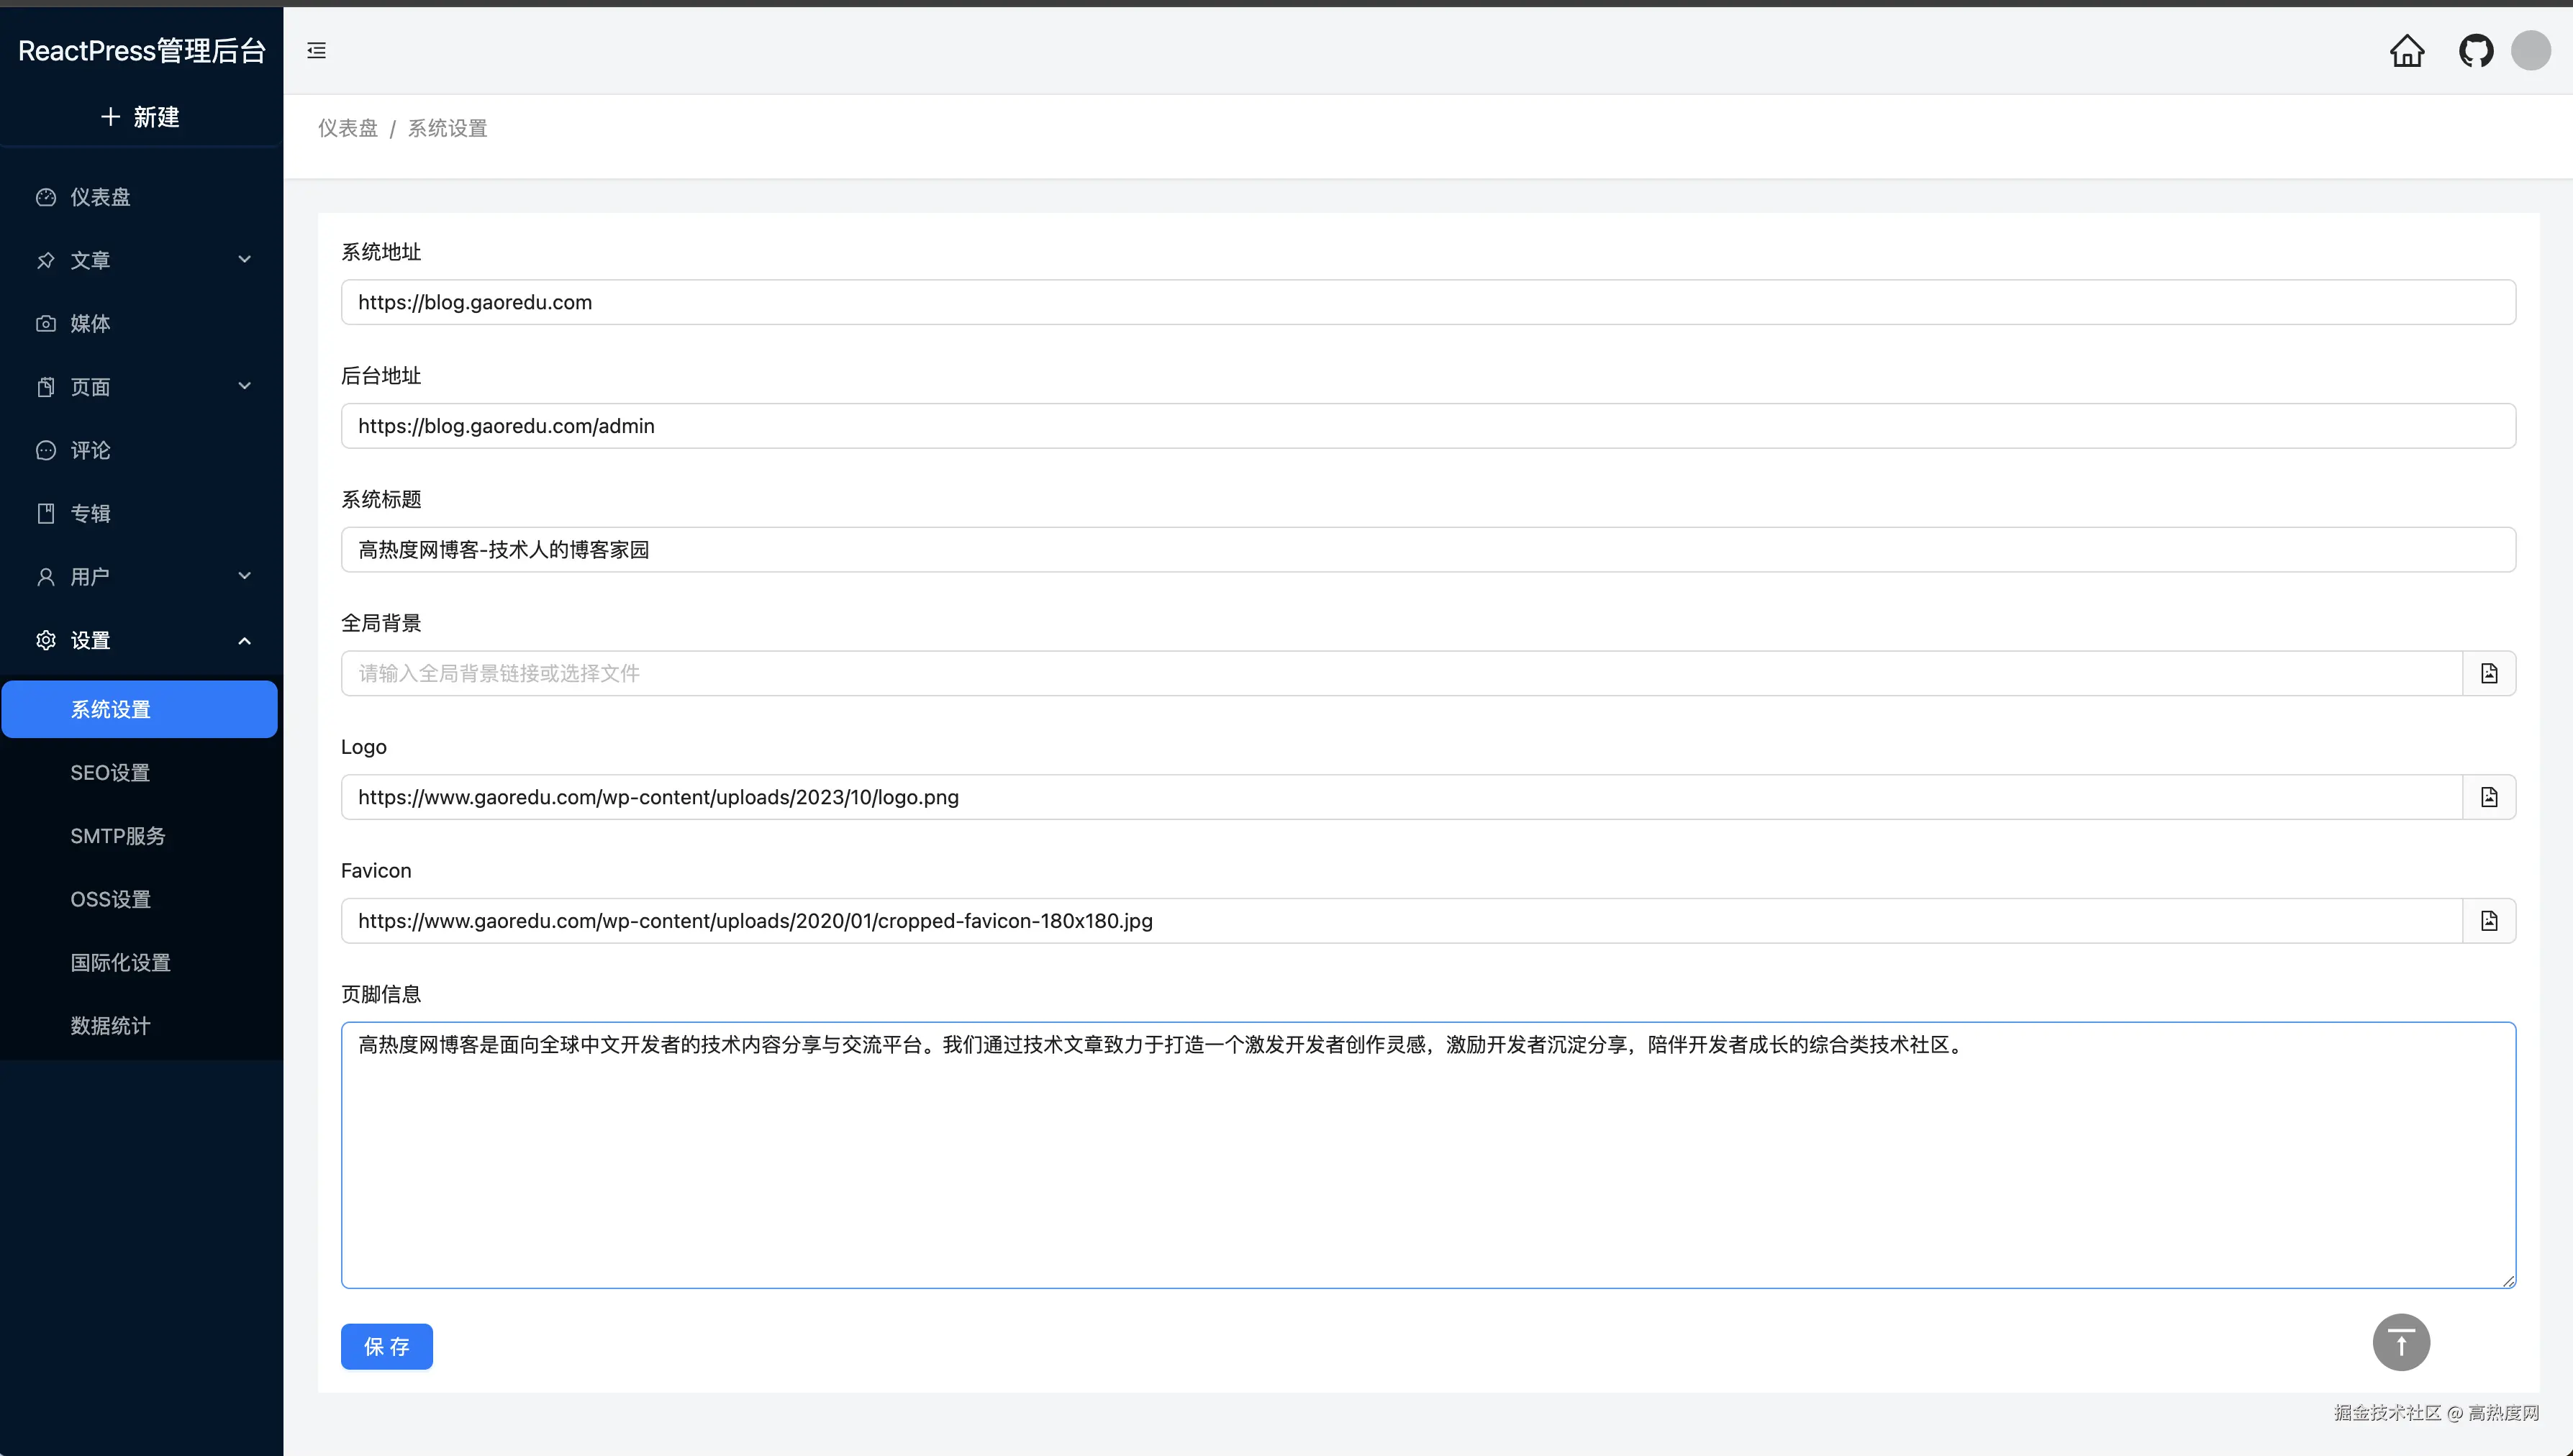
Task: Click the home icon in header
Action: click(2406, 51)
